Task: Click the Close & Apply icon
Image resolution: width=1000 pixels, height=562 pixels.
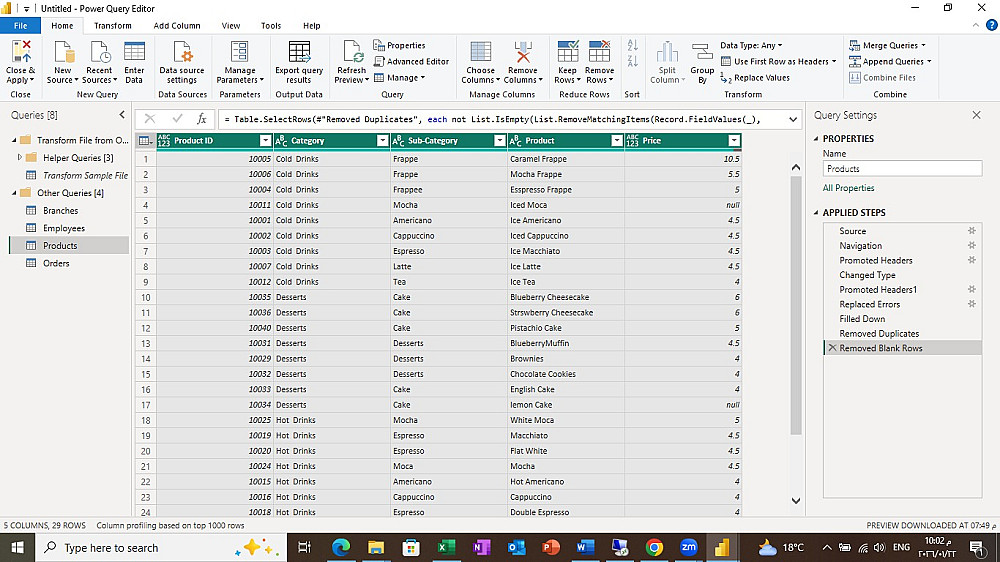Action: click(21, 52)
